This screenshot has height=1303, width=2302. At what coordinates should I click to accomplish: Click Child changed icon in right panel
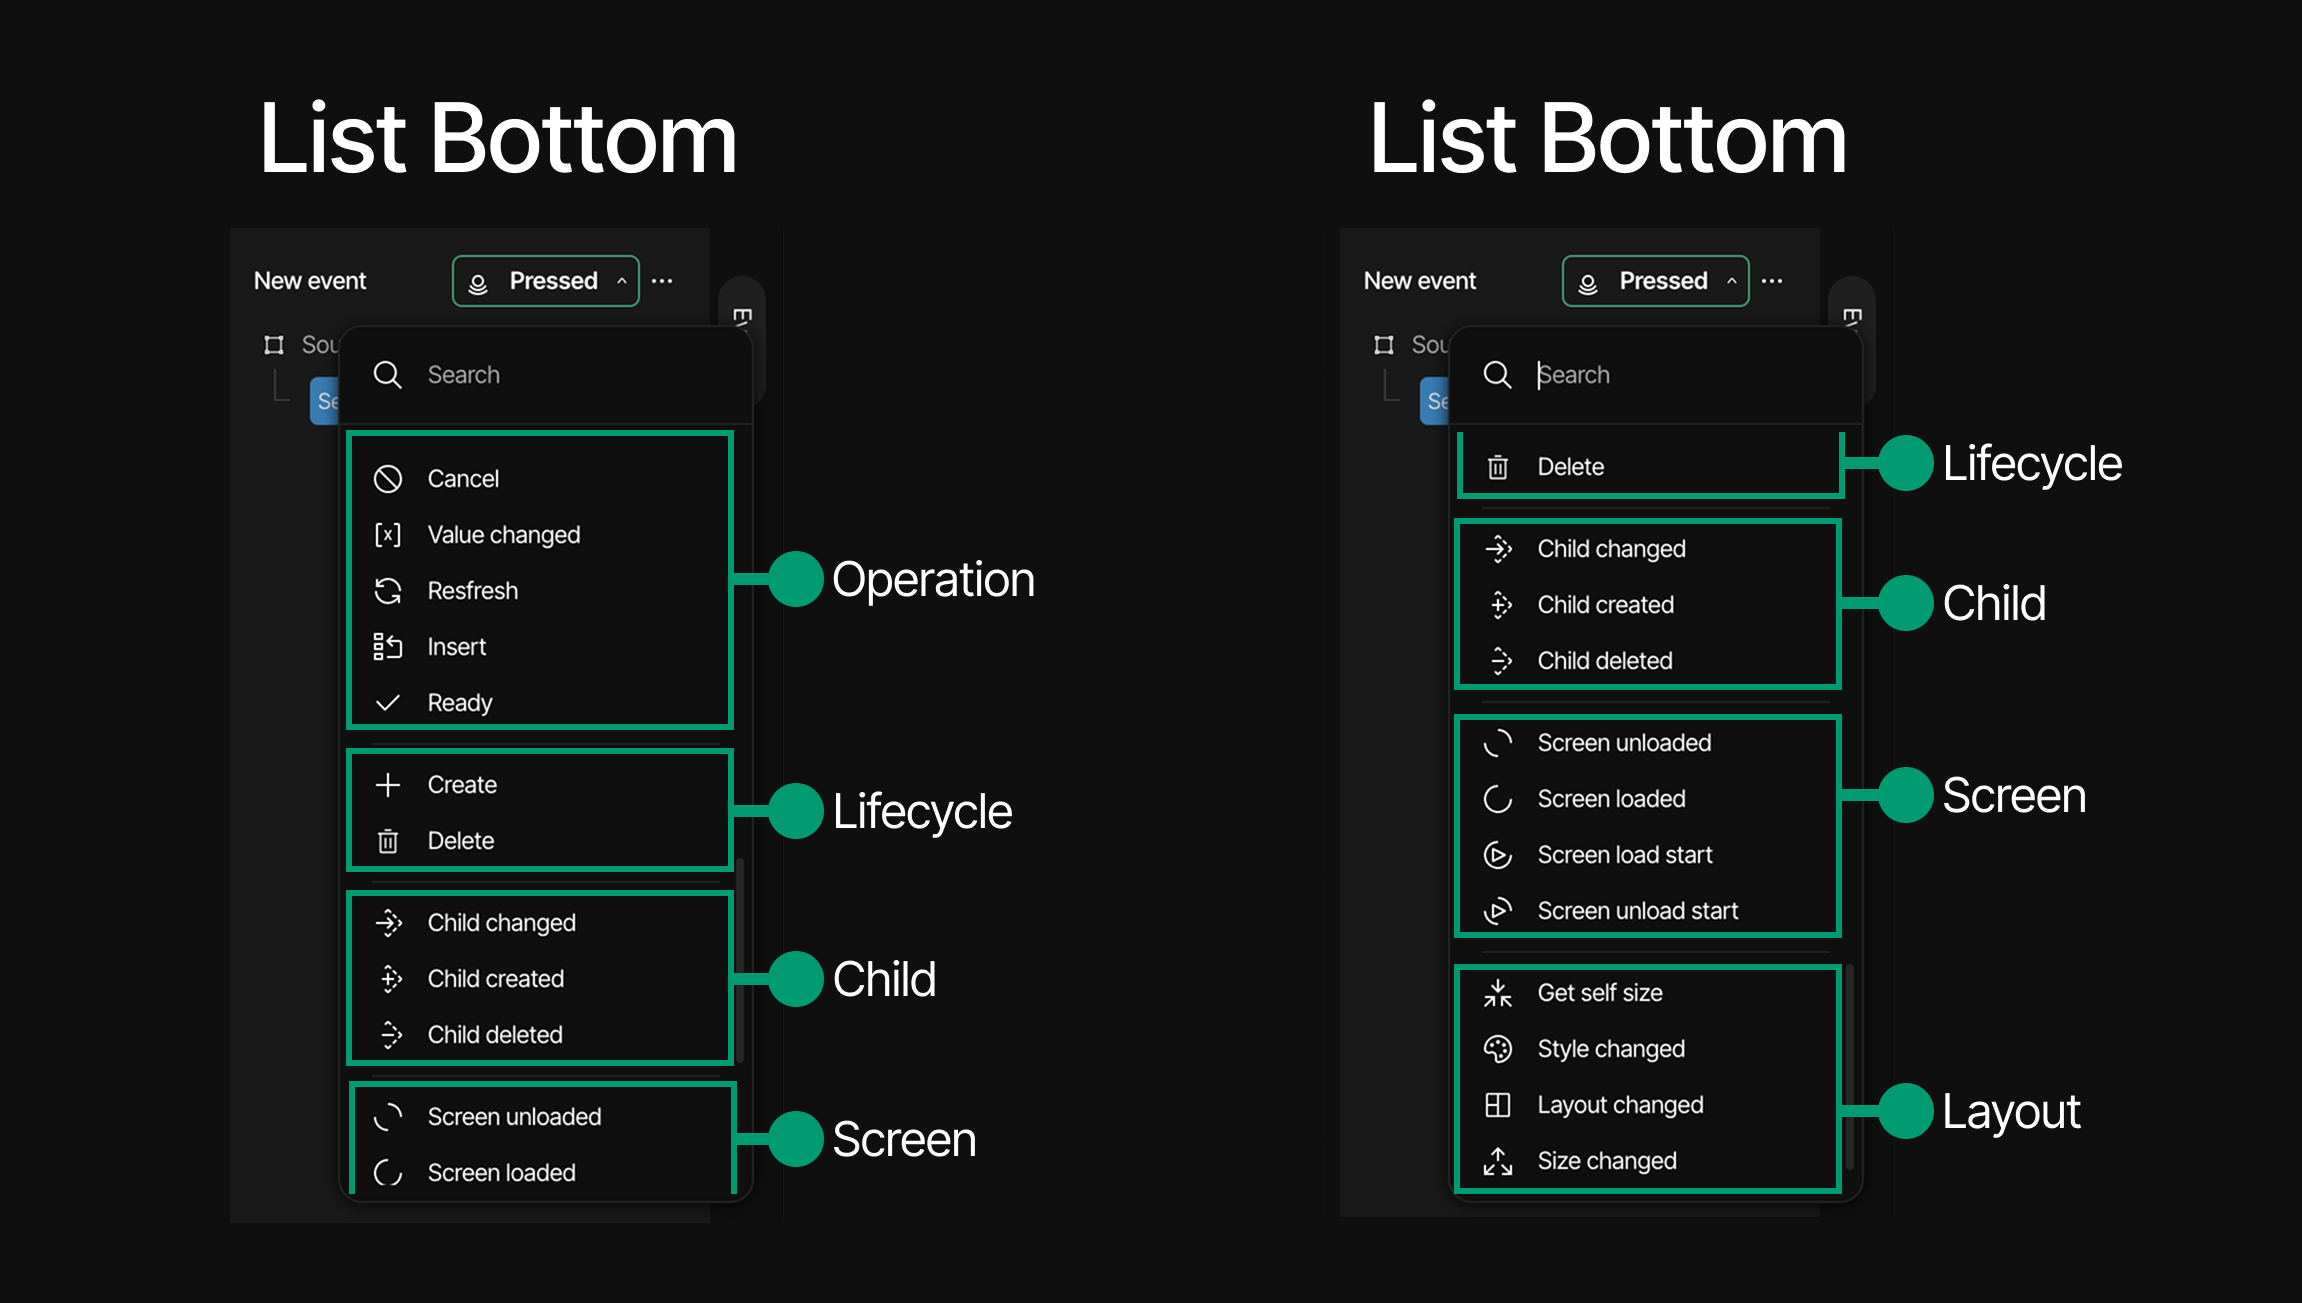pos(1499,549)
